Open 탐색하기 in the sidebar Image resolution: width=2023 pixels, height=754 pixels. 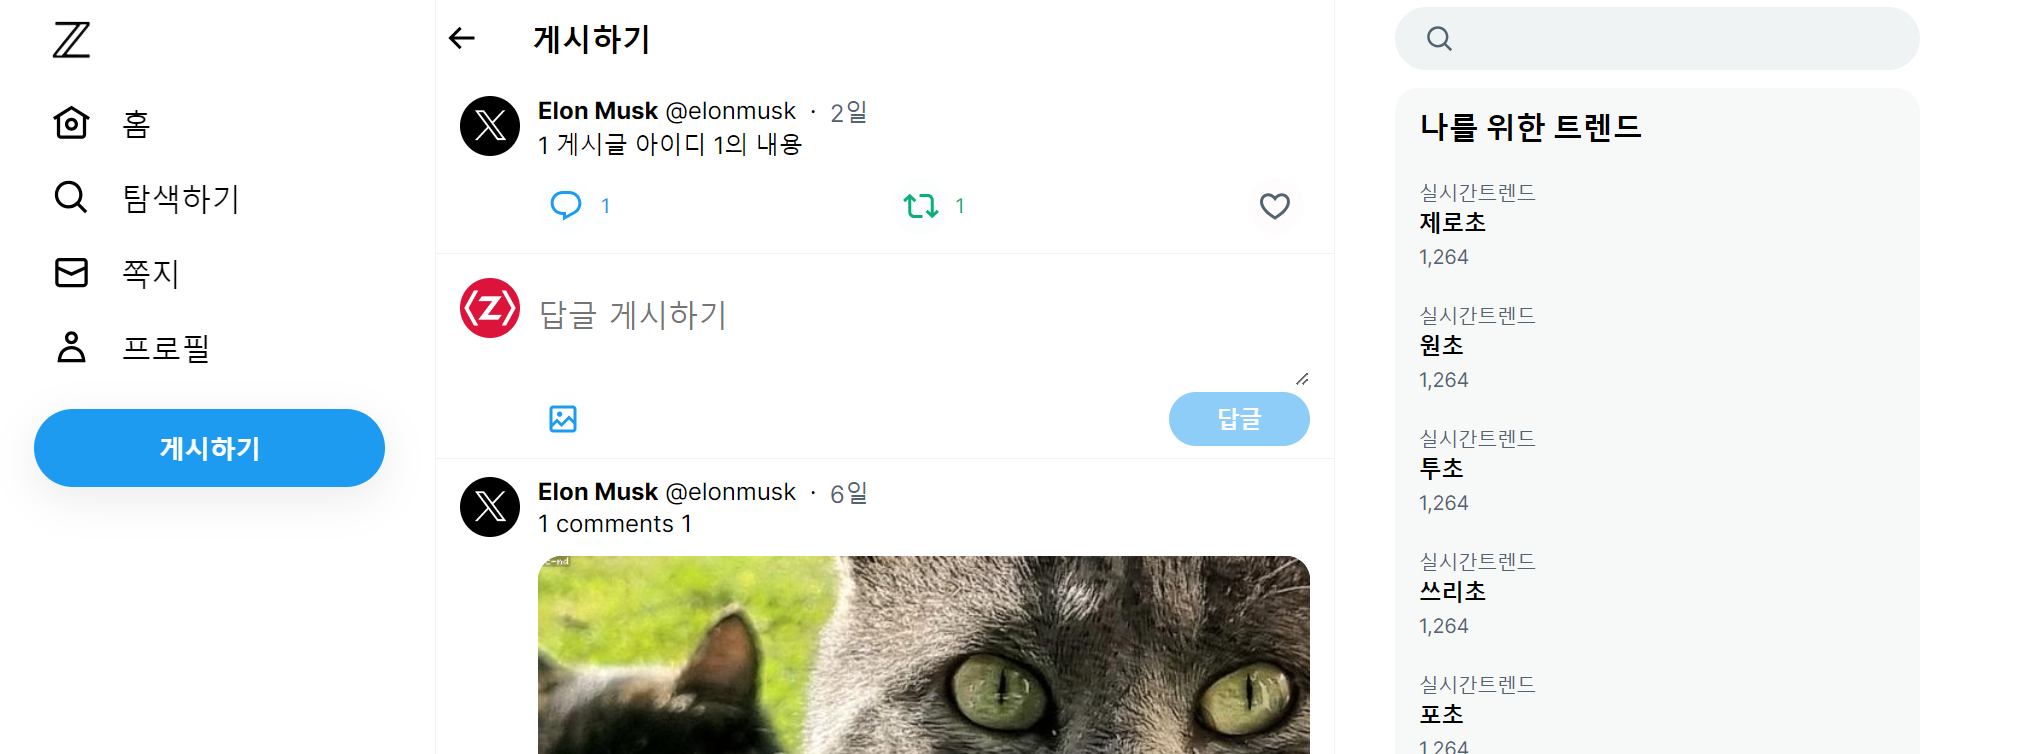(x=147, y=198)
